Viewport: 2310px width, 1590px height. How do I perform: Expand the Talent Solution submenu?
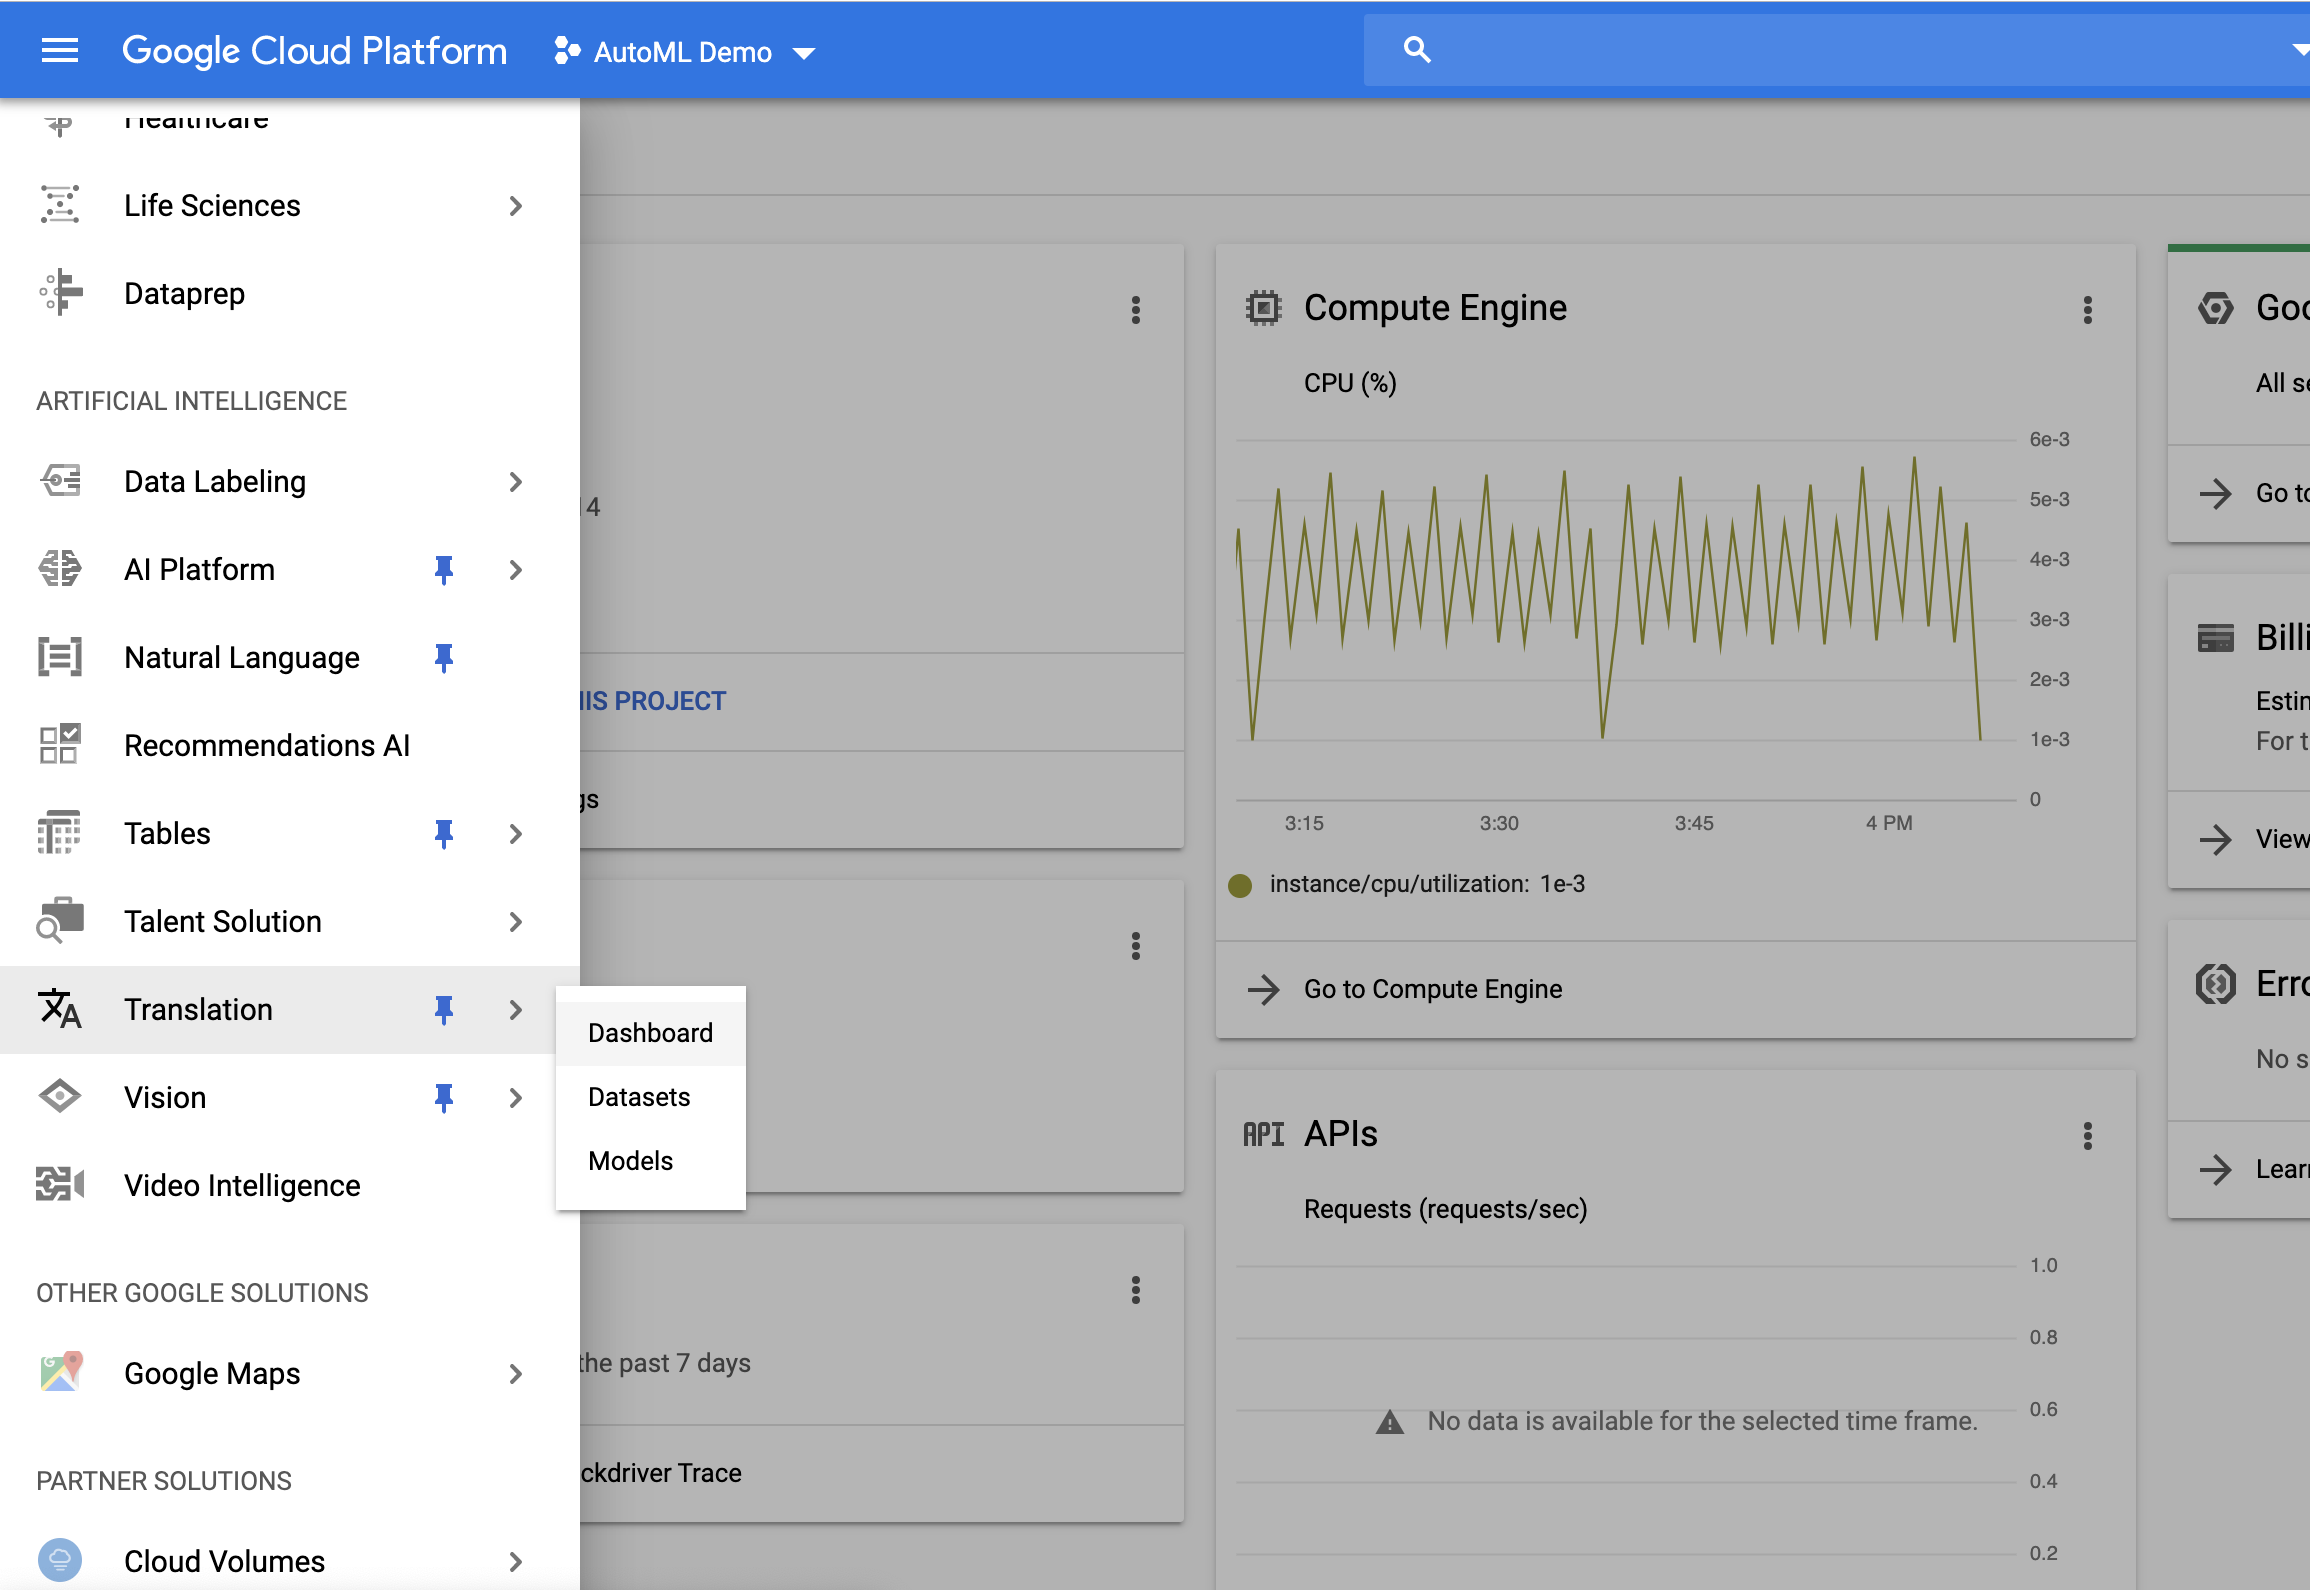tap(516, 922)
